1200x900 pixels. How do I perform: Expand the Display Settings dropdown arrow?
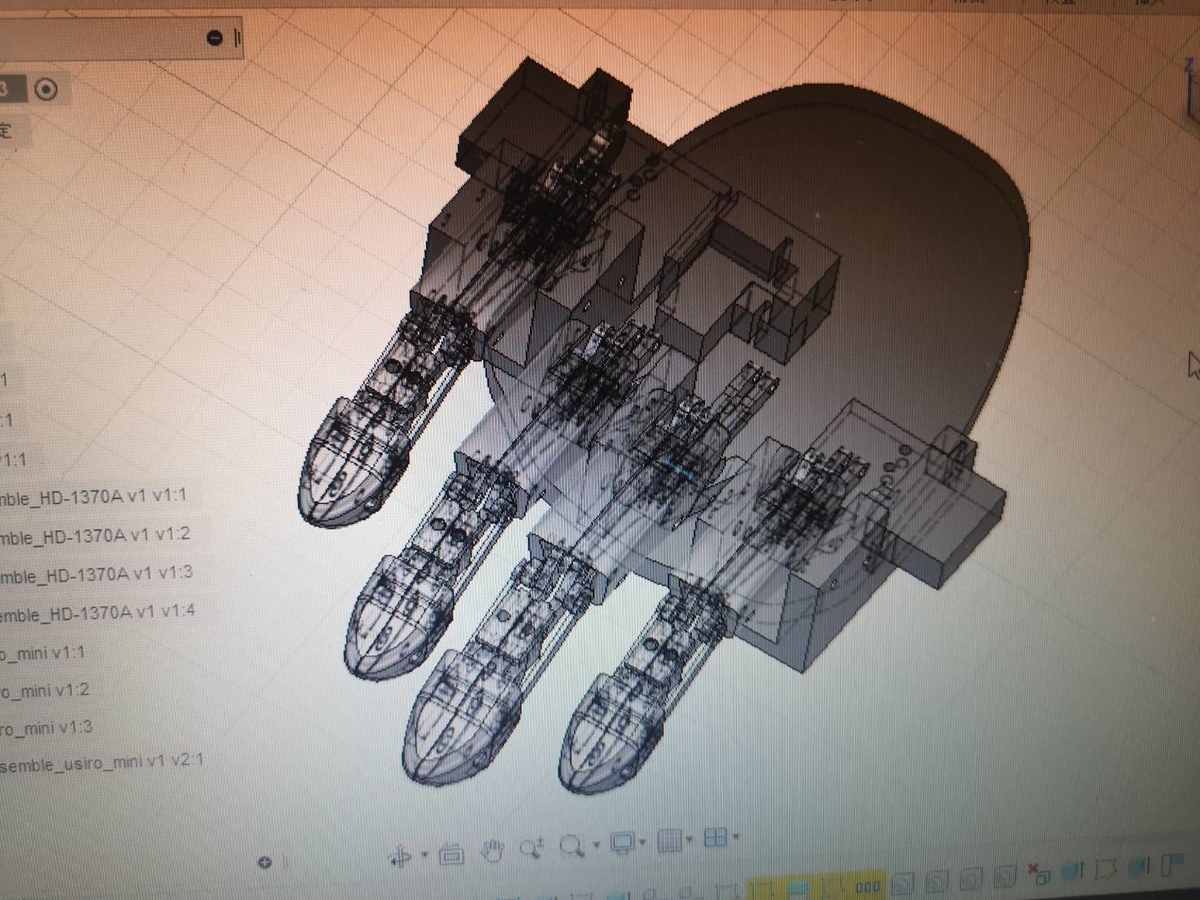(x=643, y=842)
